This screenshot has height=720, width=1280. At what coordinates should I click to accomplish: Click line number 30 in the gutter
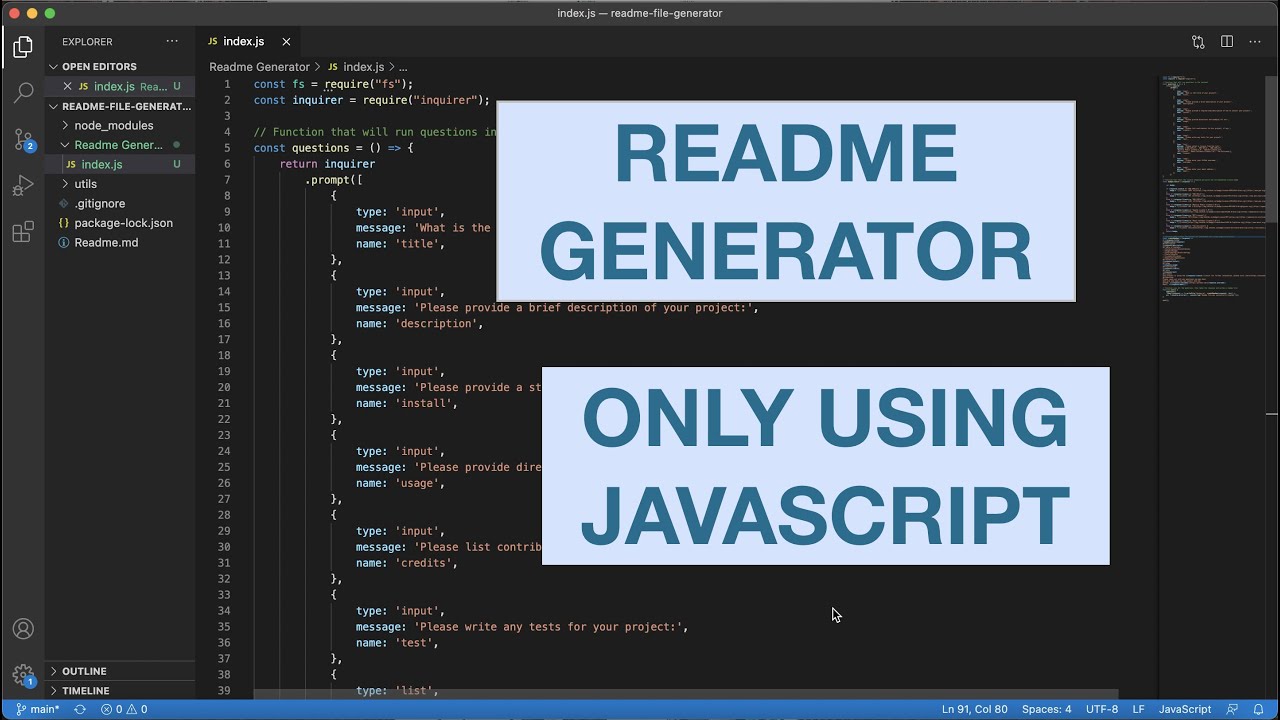point(224,547)
